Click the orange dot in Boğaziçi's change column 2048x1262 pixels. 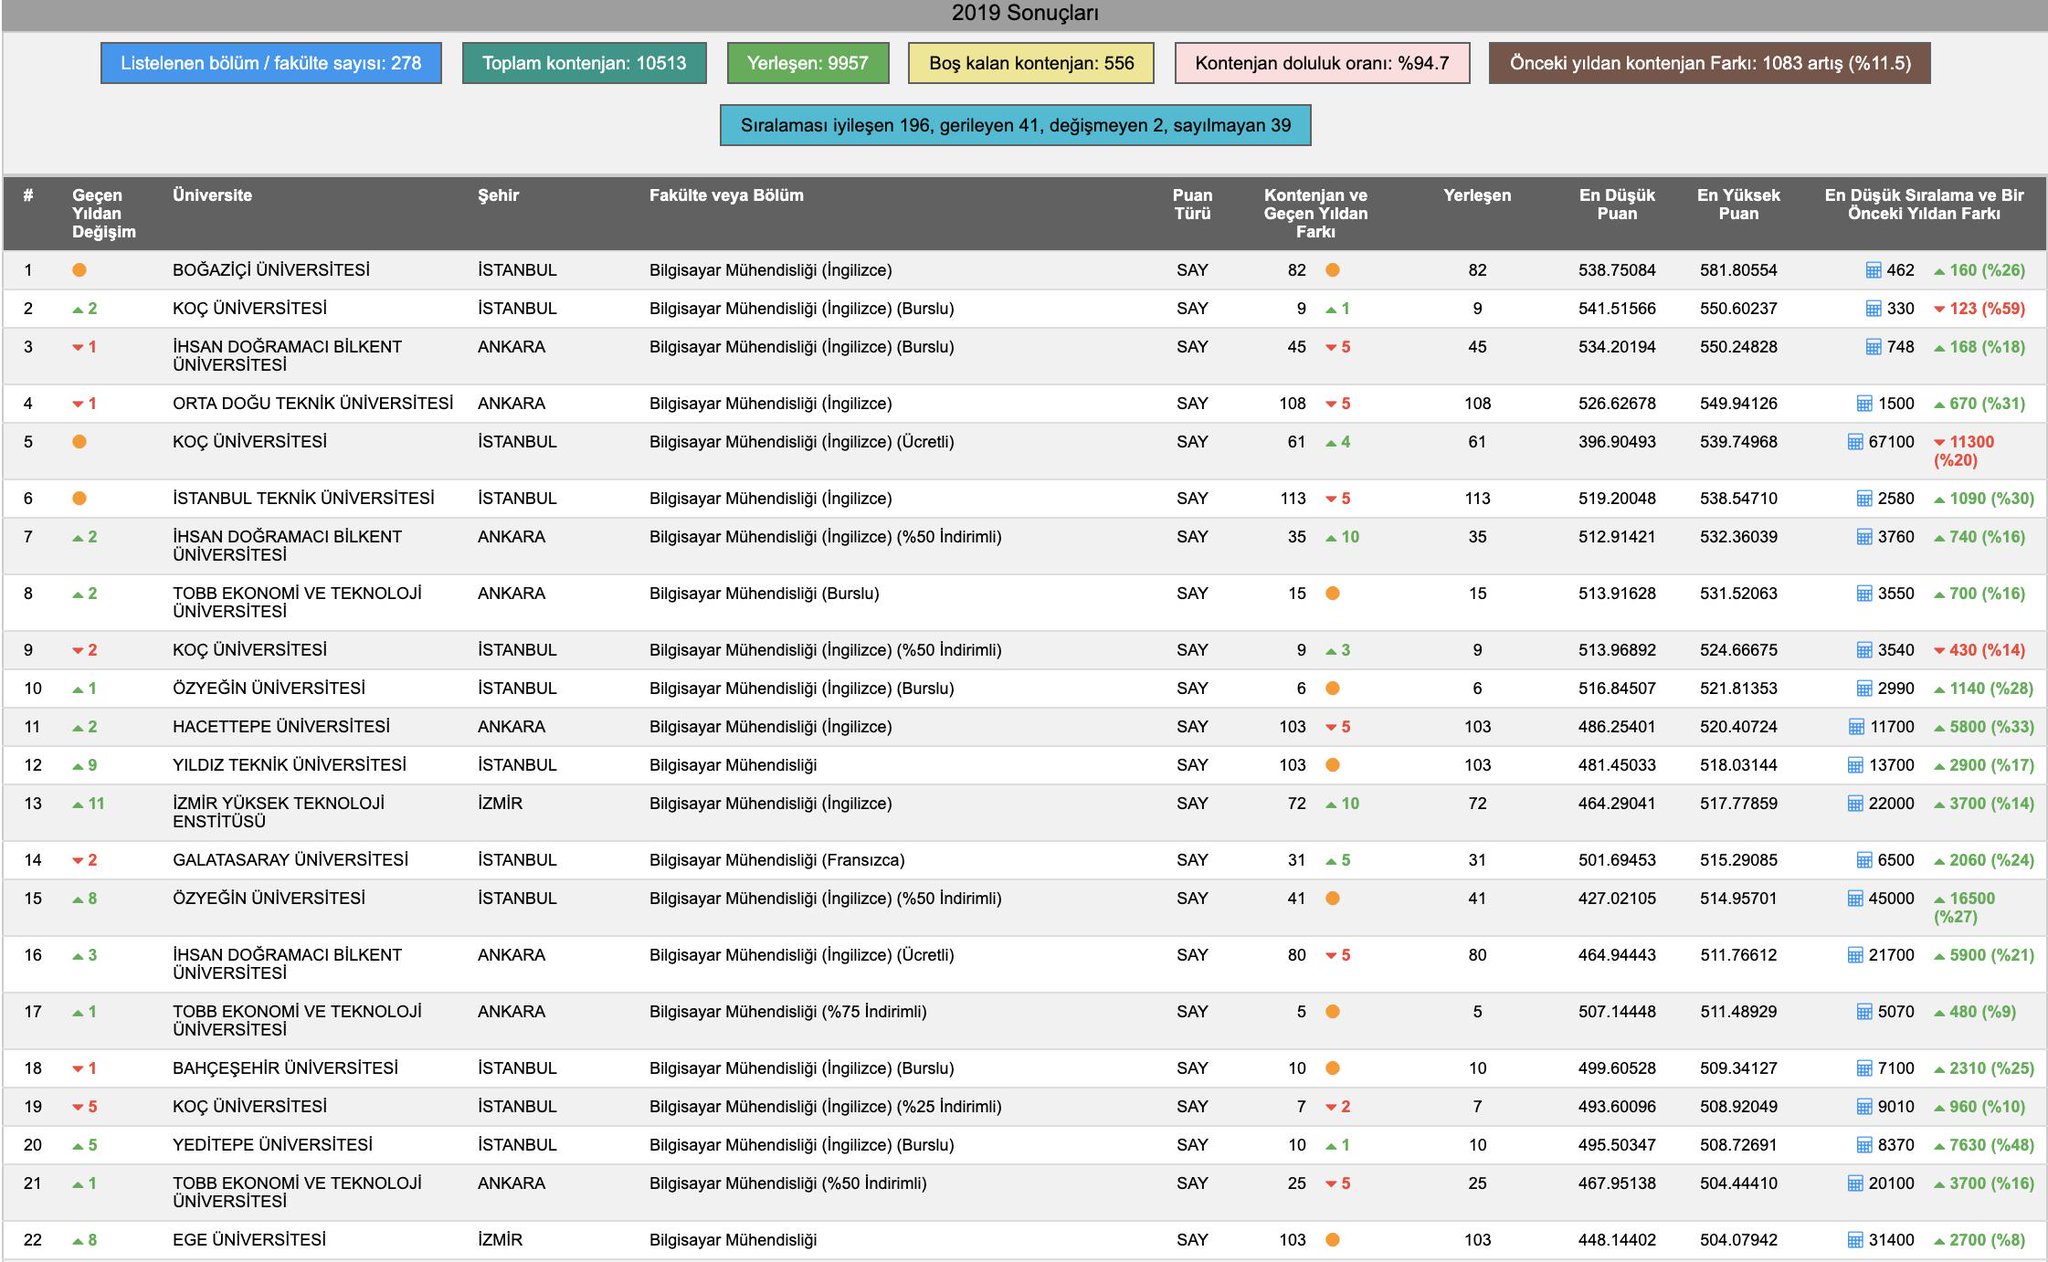coord(79,270)
